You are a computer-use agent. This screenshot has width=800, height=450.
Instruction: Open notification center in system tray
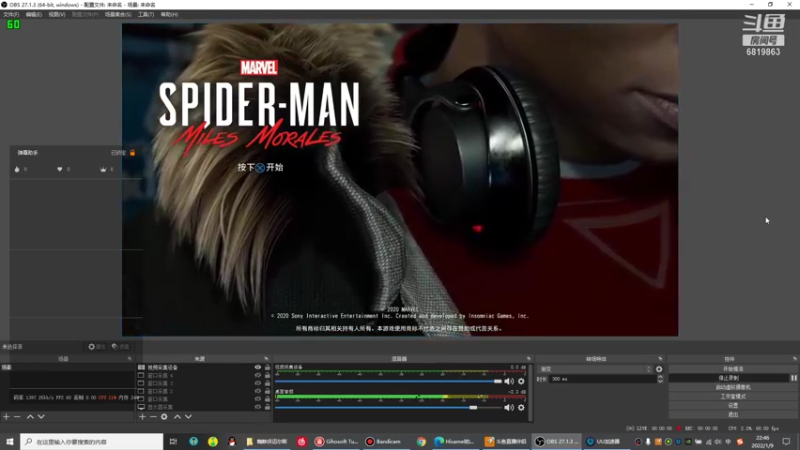[x=786, y=441]
